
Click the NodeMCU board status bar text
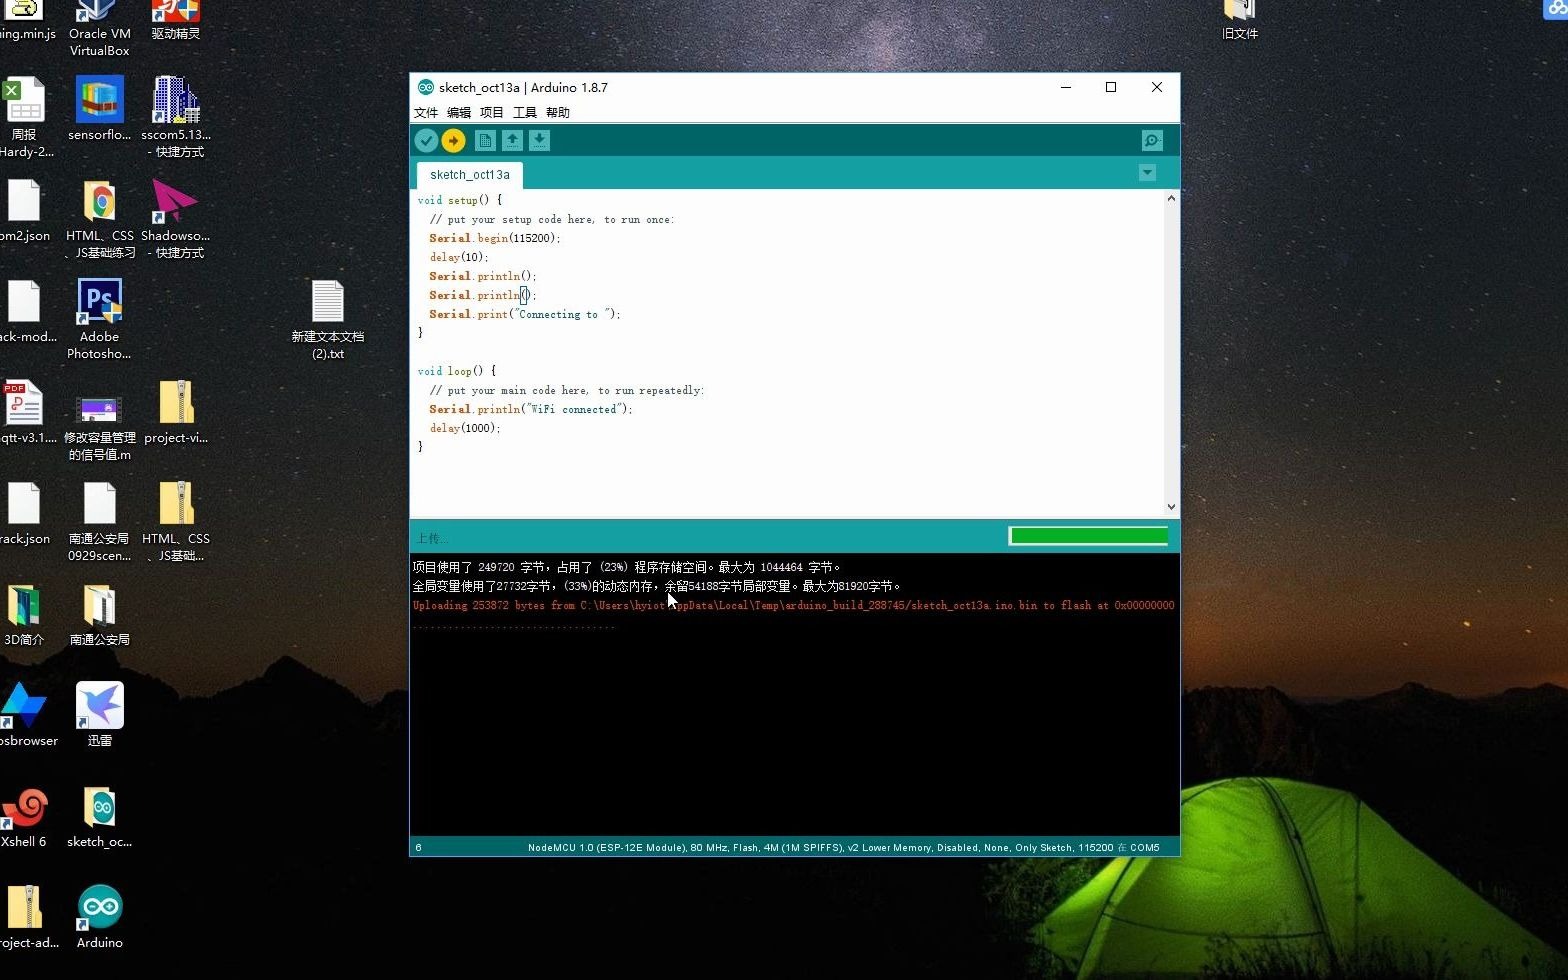pyautogui.click(x=843, y=848)
